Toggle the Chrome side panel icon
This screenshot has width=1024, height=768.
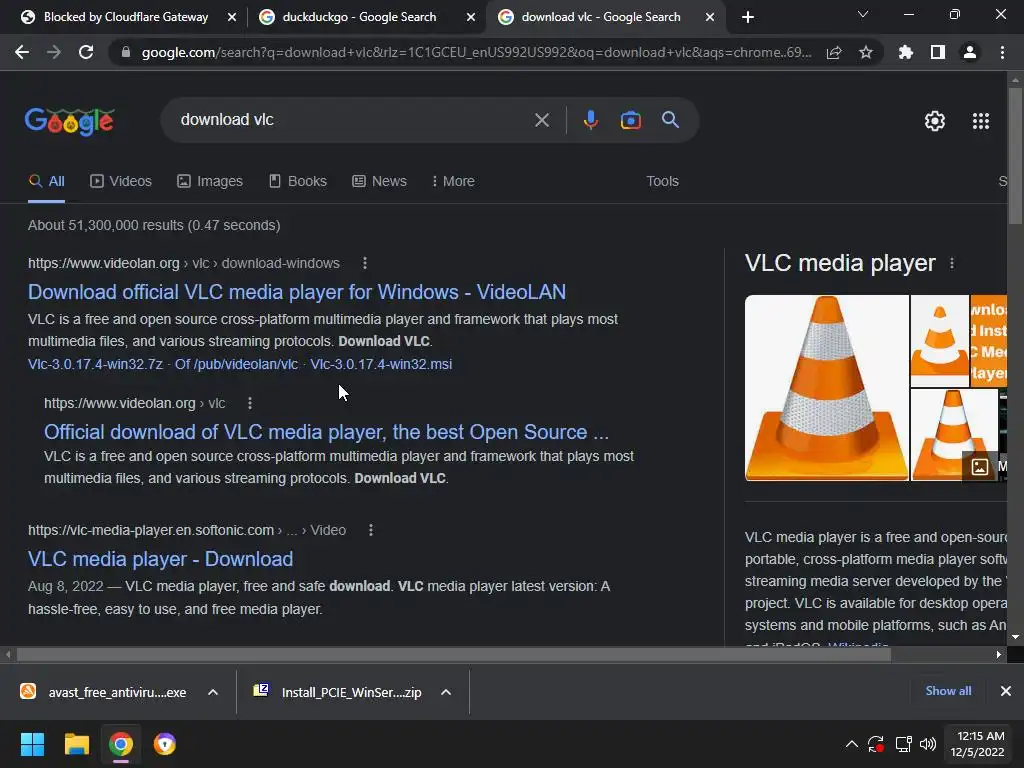[x=938, y=52]
